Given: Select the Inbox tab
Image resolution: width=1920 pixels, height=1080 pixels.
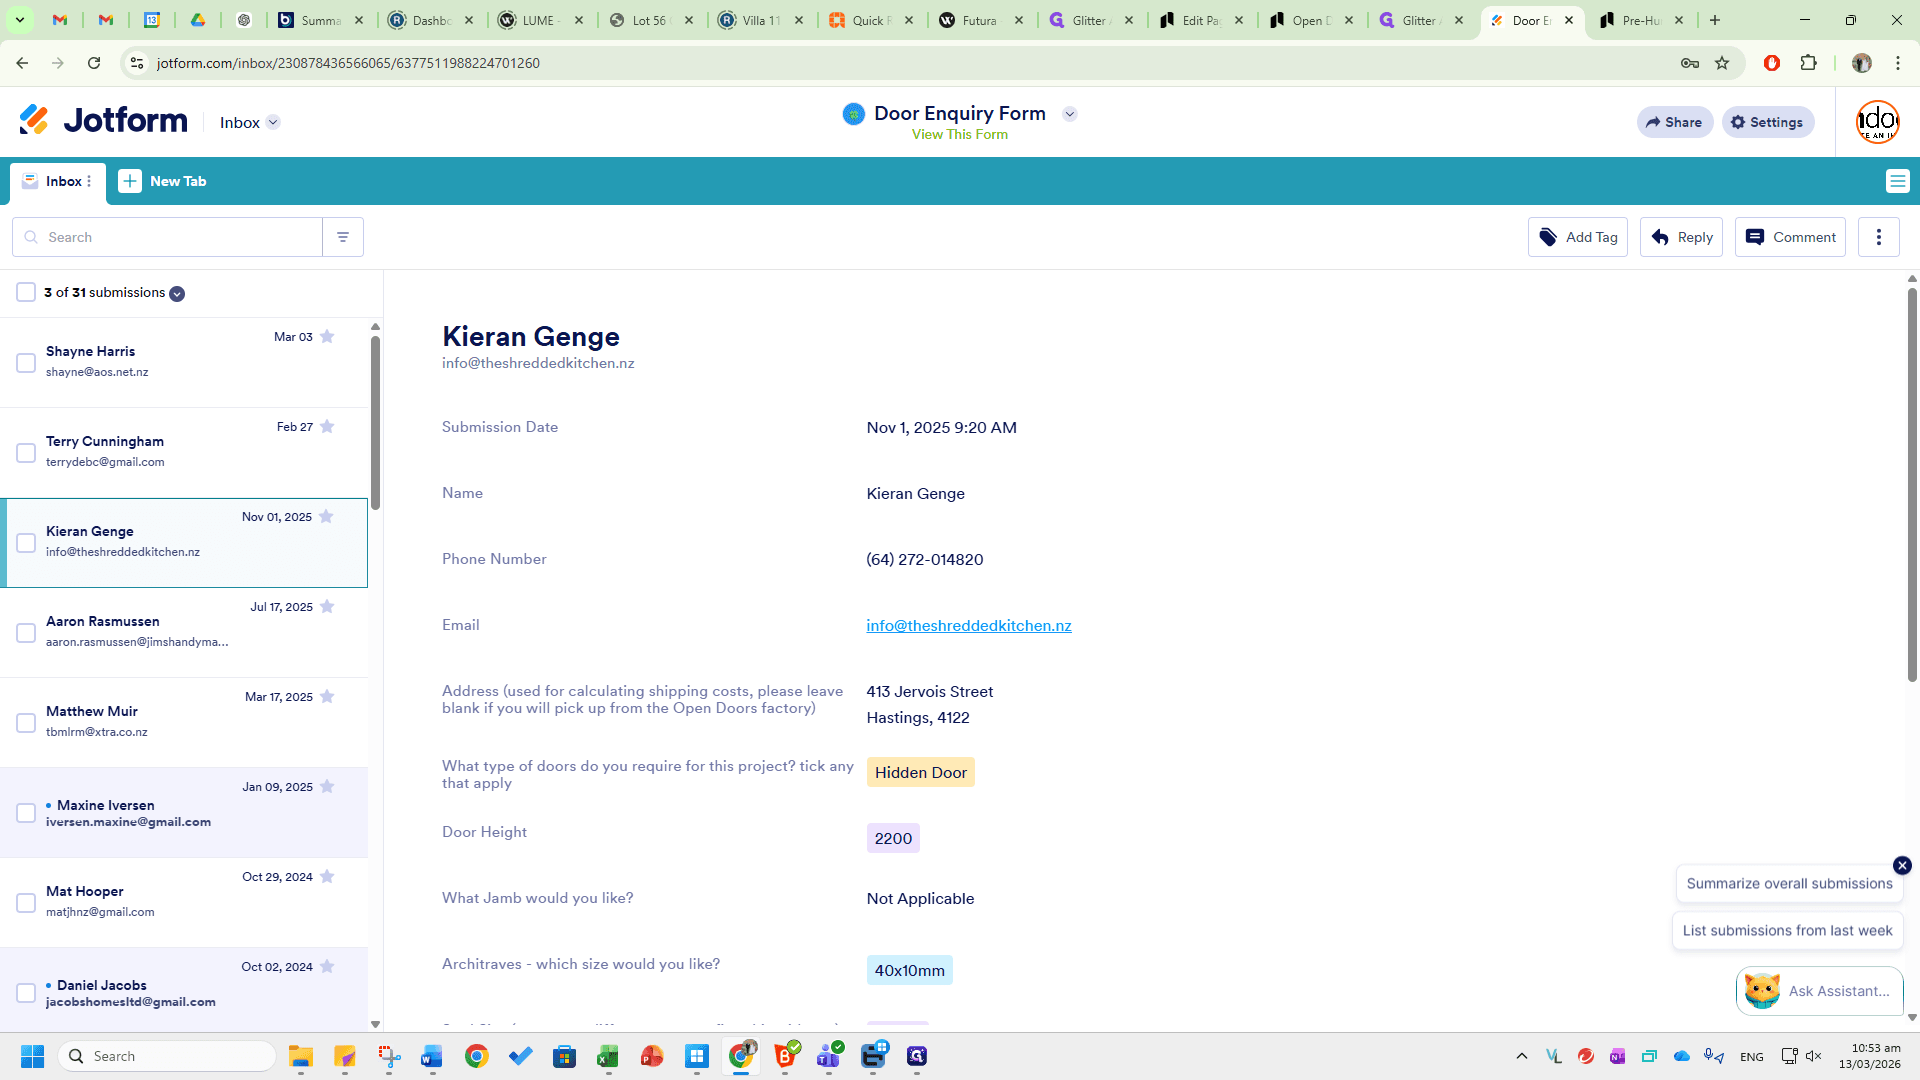Looking at the screenshot, I should point(58,182).
